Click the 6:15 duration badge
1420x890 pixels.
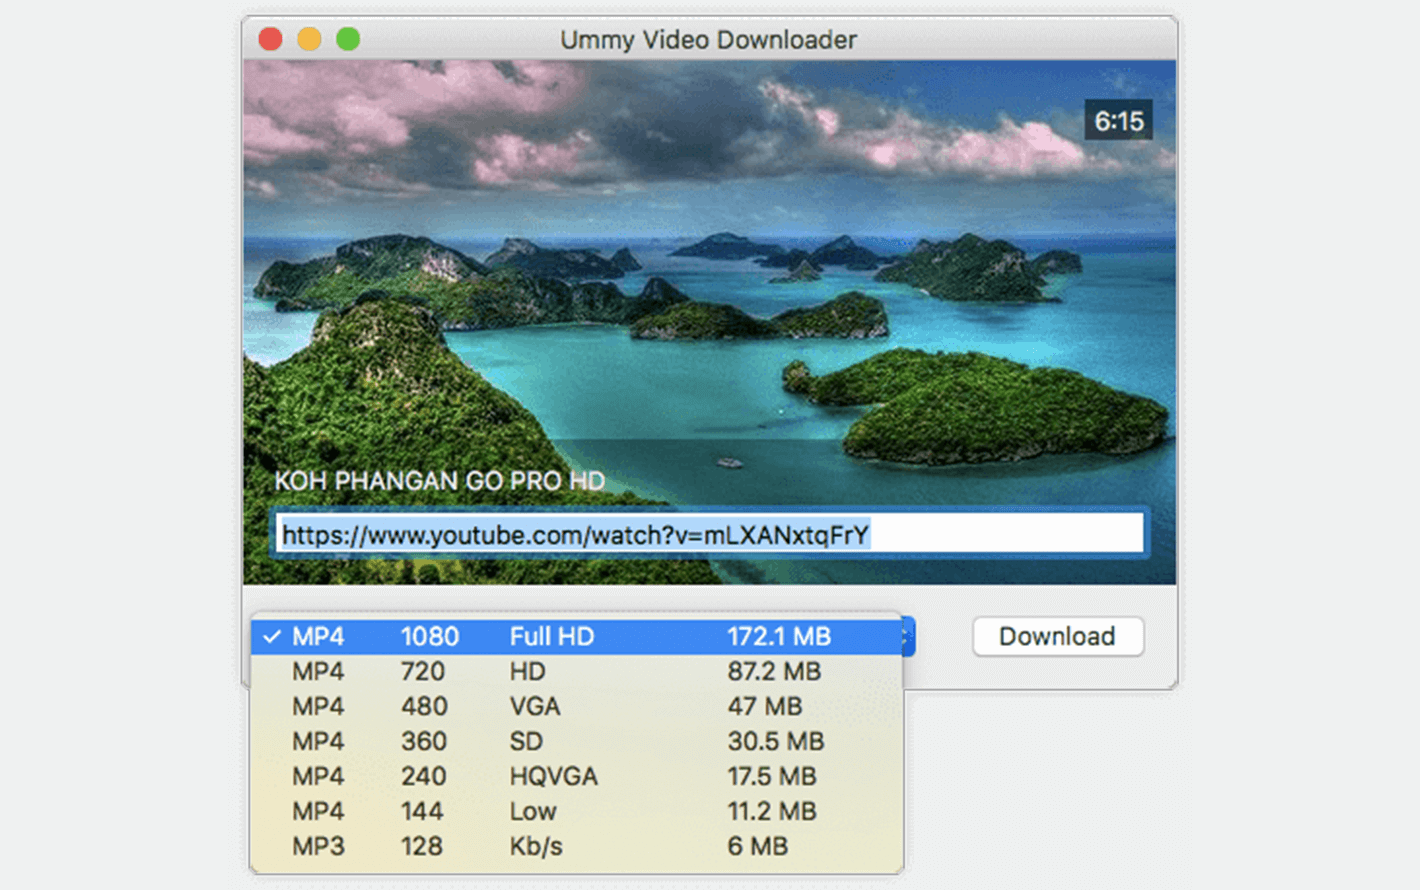(1118, 121)
